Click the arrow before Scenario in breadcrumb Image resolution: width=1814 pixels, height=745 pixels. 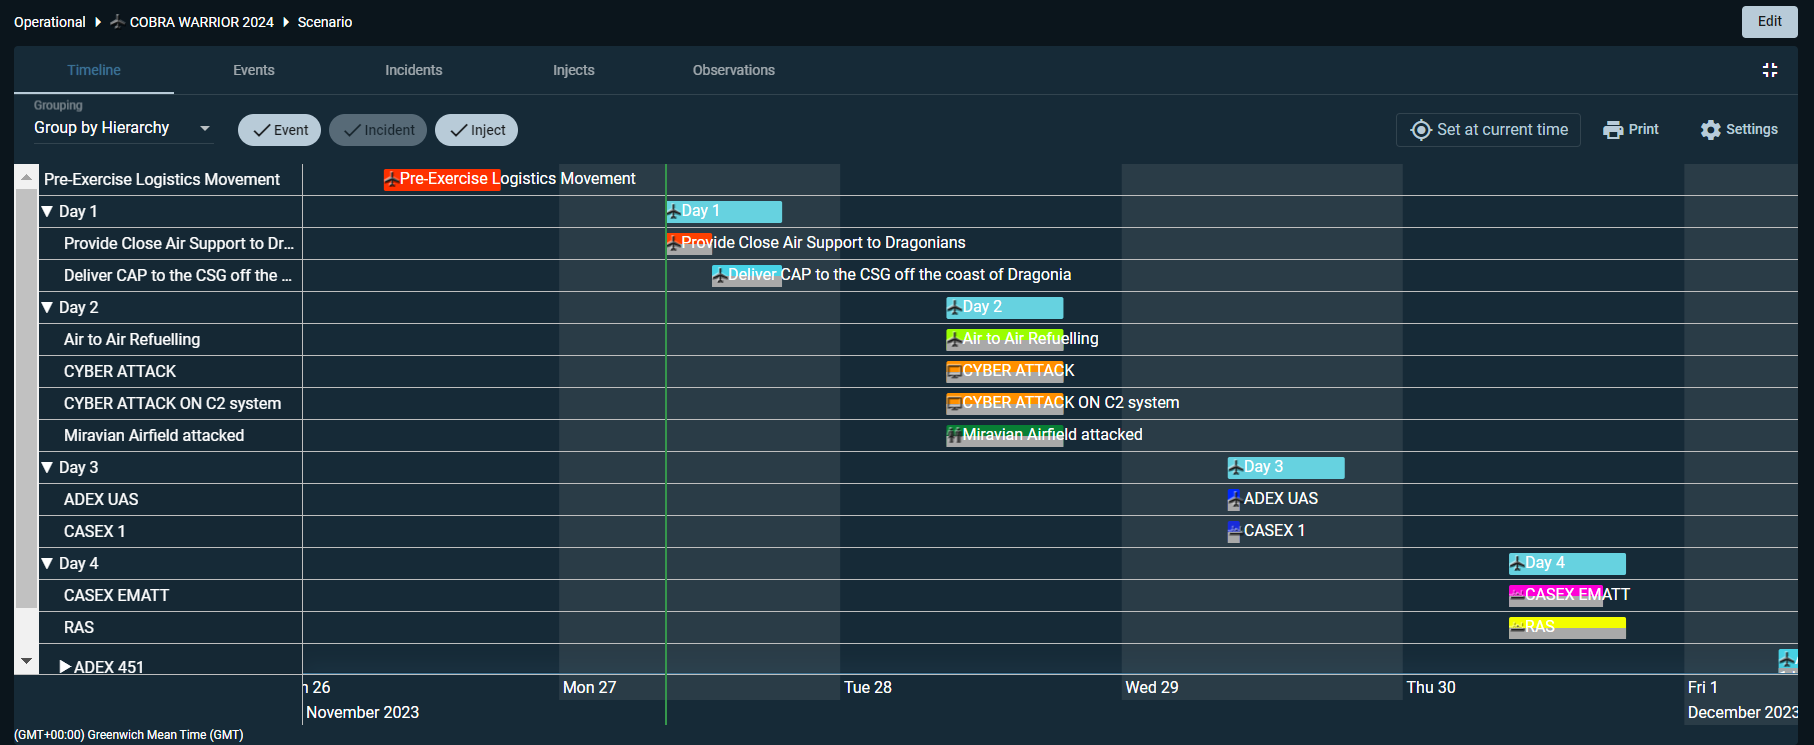(286, 22)
